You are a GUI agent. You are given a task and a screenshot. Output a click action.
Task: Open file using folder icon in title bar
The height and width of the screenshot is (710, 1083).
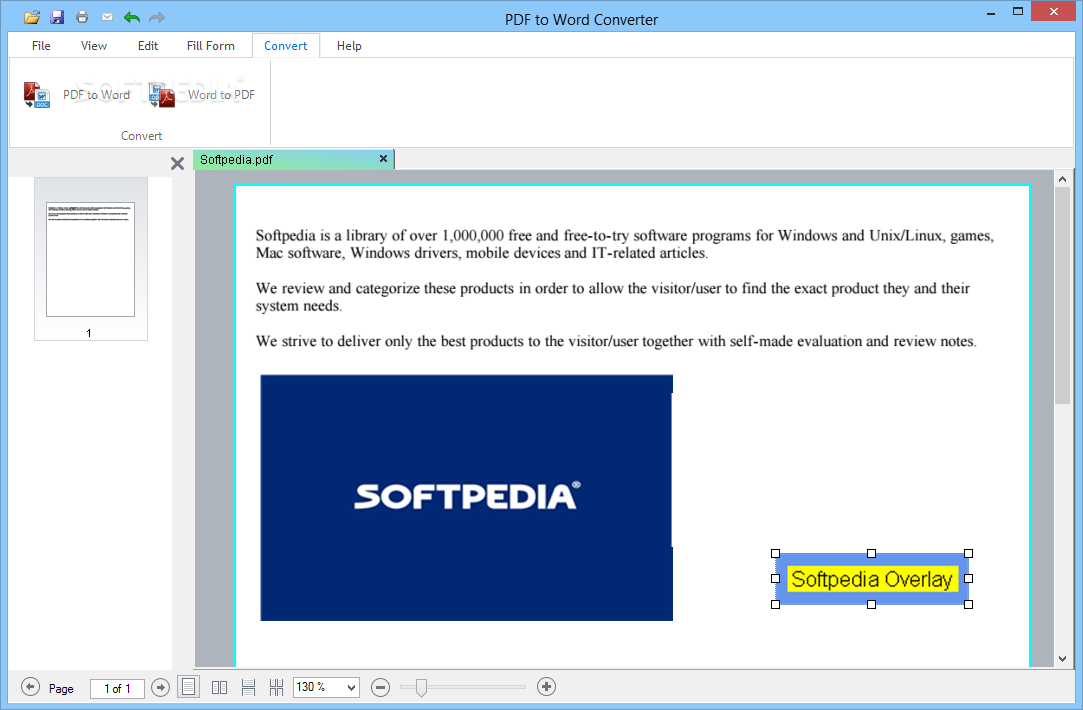pos(32,17)
